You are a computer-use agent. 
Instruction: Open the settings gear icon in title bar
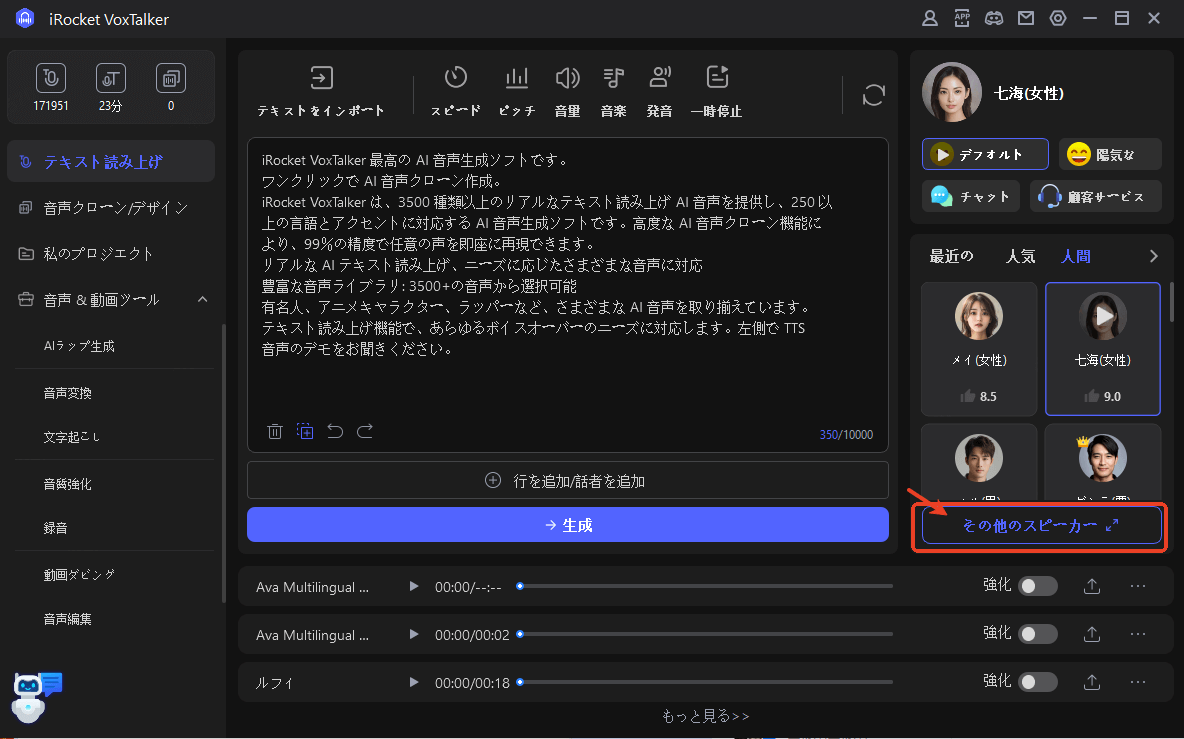coord(1058,19)
